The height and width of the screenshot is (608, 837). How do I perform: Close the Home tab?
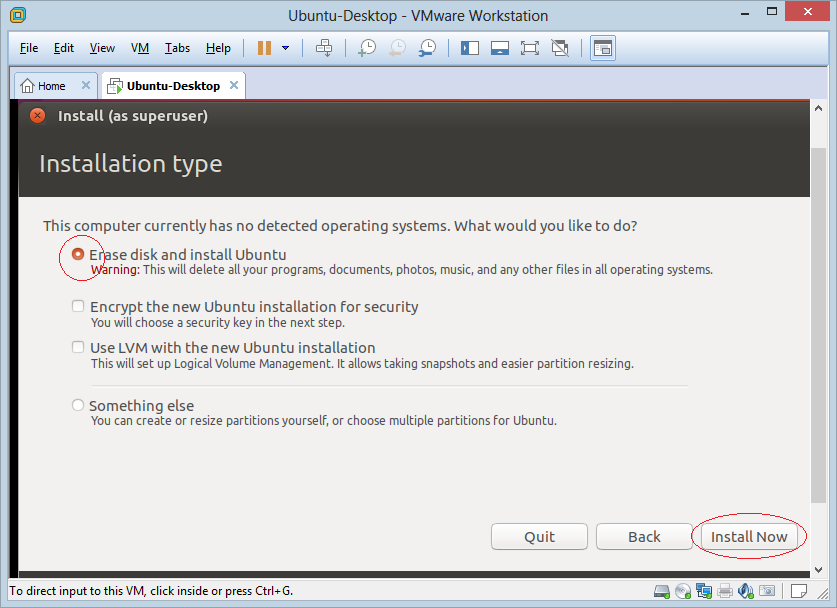pos(85,85)
